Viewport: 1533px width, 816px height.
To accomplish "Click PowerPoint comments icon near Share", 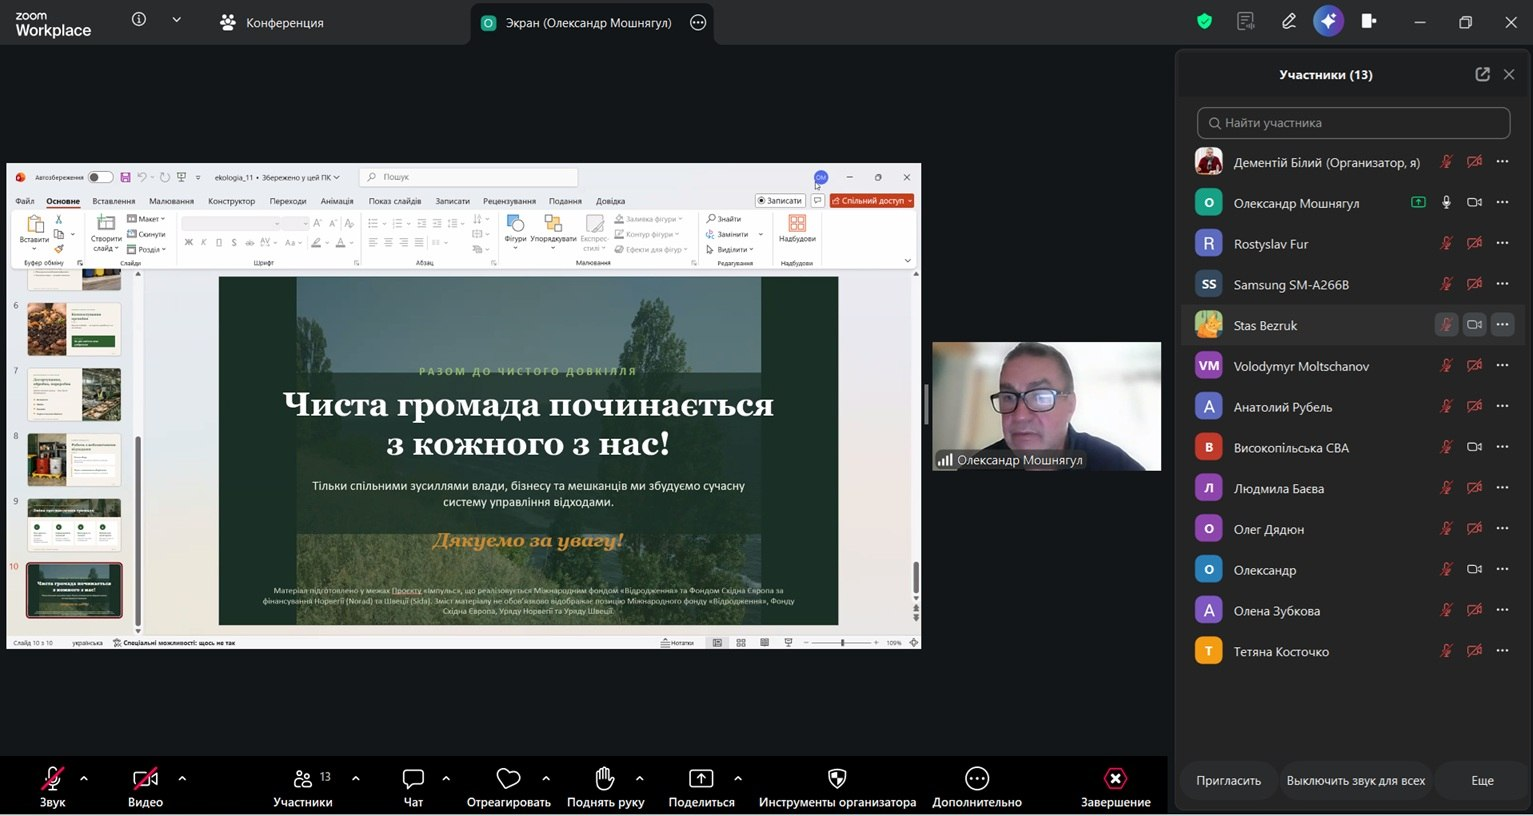I will 817,200.
